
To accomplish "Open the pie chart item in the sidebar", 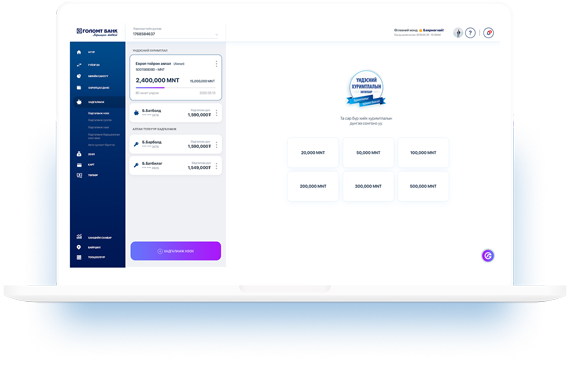I will (x=92, y=76).
